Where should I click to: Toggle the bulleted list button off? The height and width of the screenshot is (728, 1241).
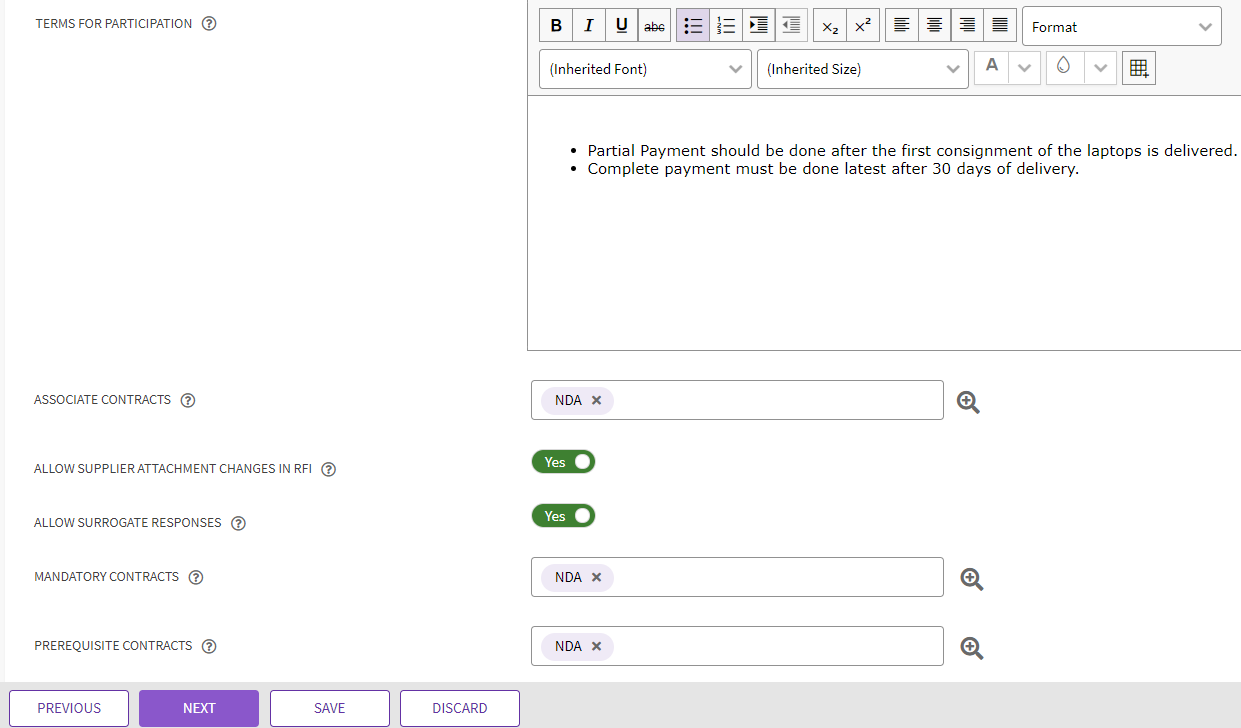coord(693,26)
